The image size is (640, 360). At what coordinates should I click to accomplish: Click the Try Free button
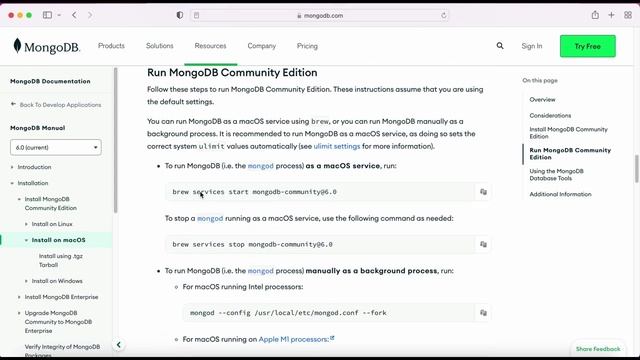tap(587, 46)
